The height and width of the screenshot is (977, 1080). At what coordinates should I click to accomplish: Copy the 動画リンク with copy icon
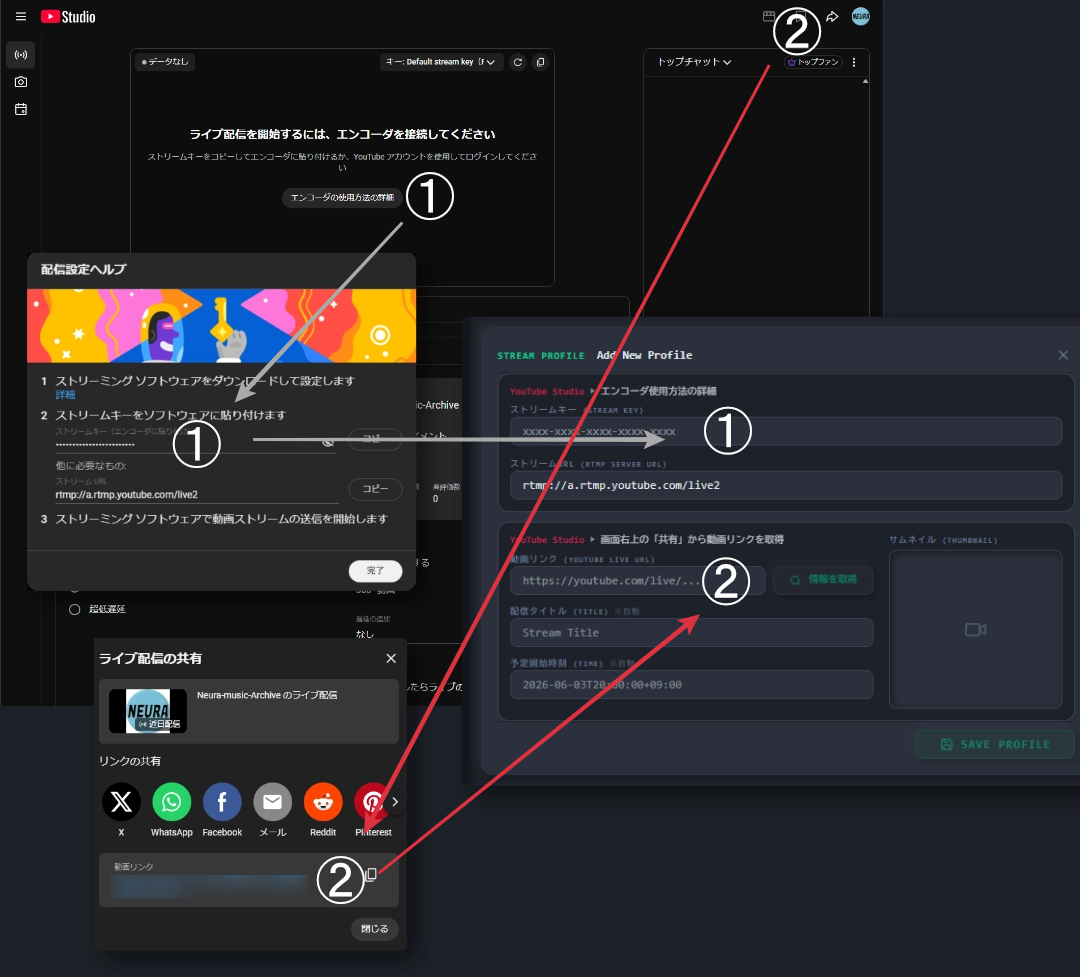click(371, 874)
